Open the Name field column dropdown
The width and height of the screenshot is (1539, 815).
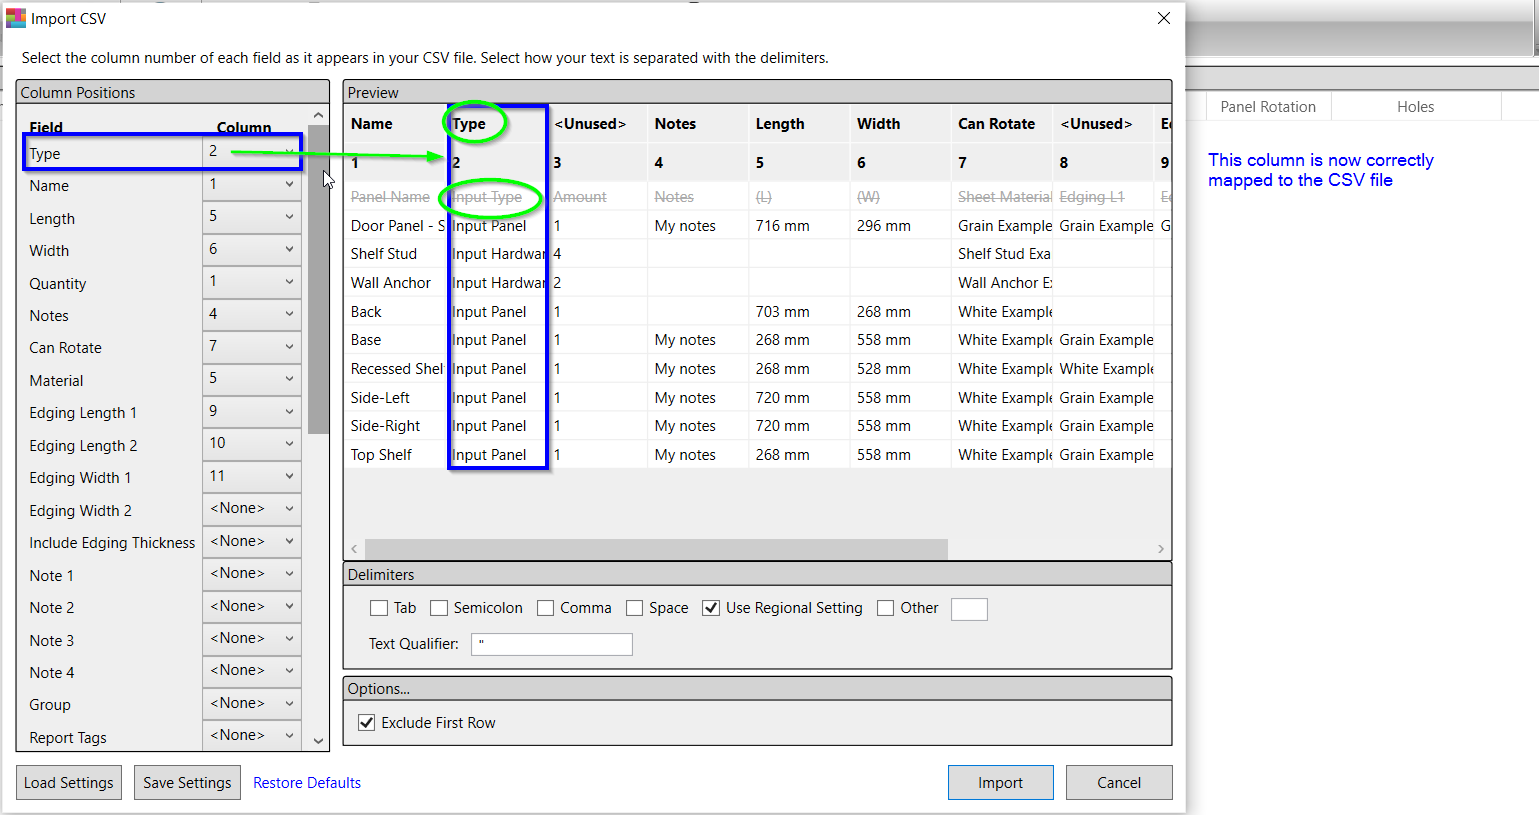point(252,184)
